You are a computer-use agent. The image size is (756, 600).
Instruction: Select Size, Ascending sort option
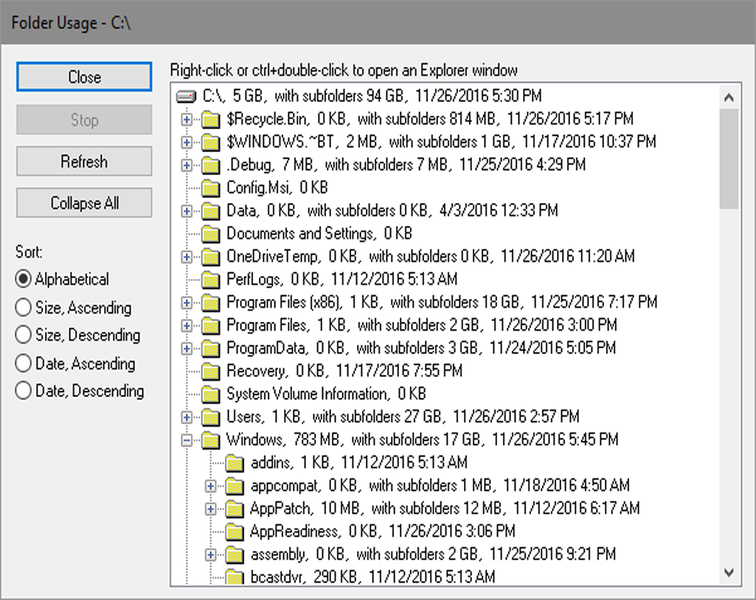[73, 307]
